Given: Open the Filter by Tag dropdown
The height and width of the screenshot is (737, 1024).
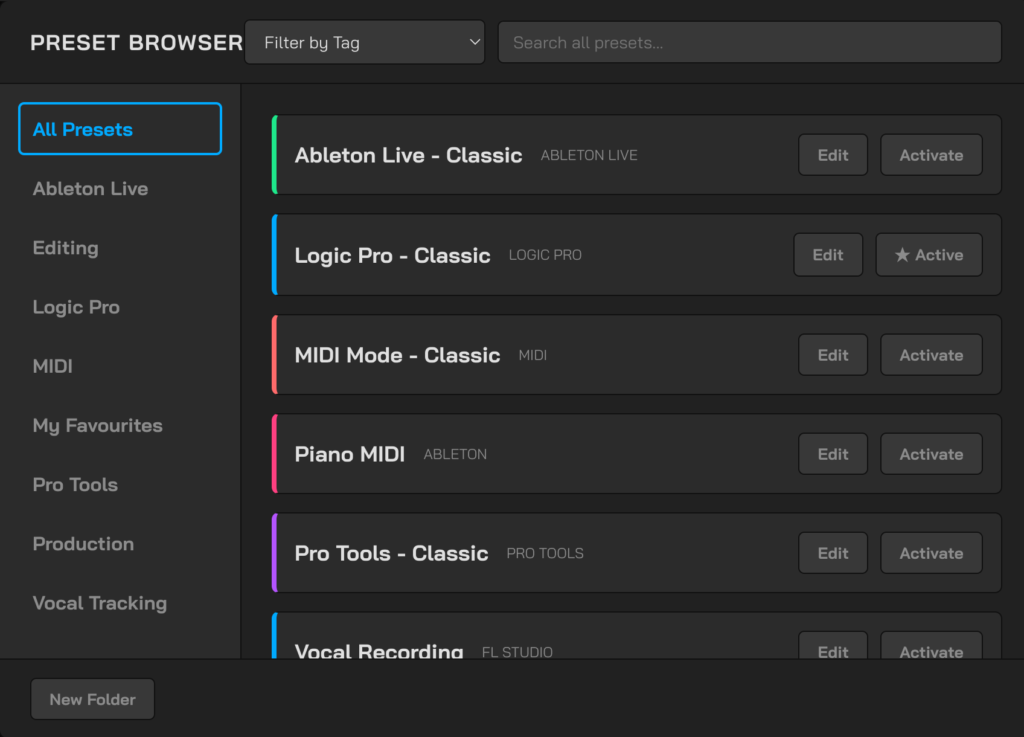Looking at the screenshot, I should point(364,43).
